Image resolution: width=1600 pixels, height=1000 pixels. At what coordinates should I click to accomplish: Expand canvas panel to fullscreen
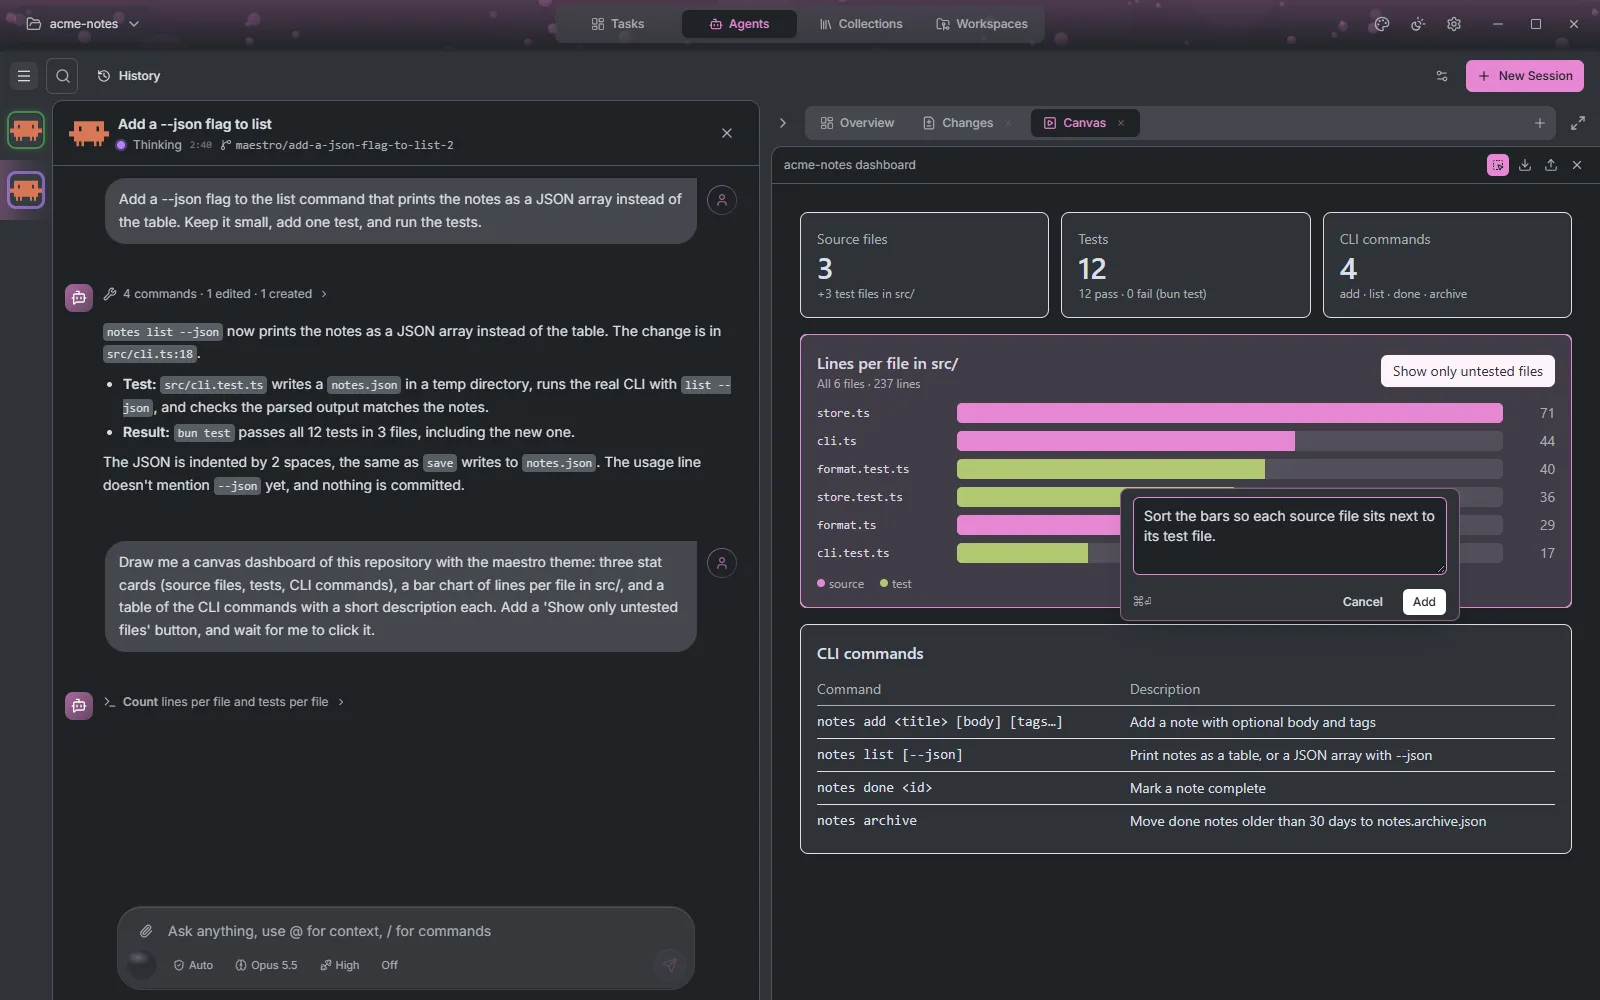coord(1578,123)
